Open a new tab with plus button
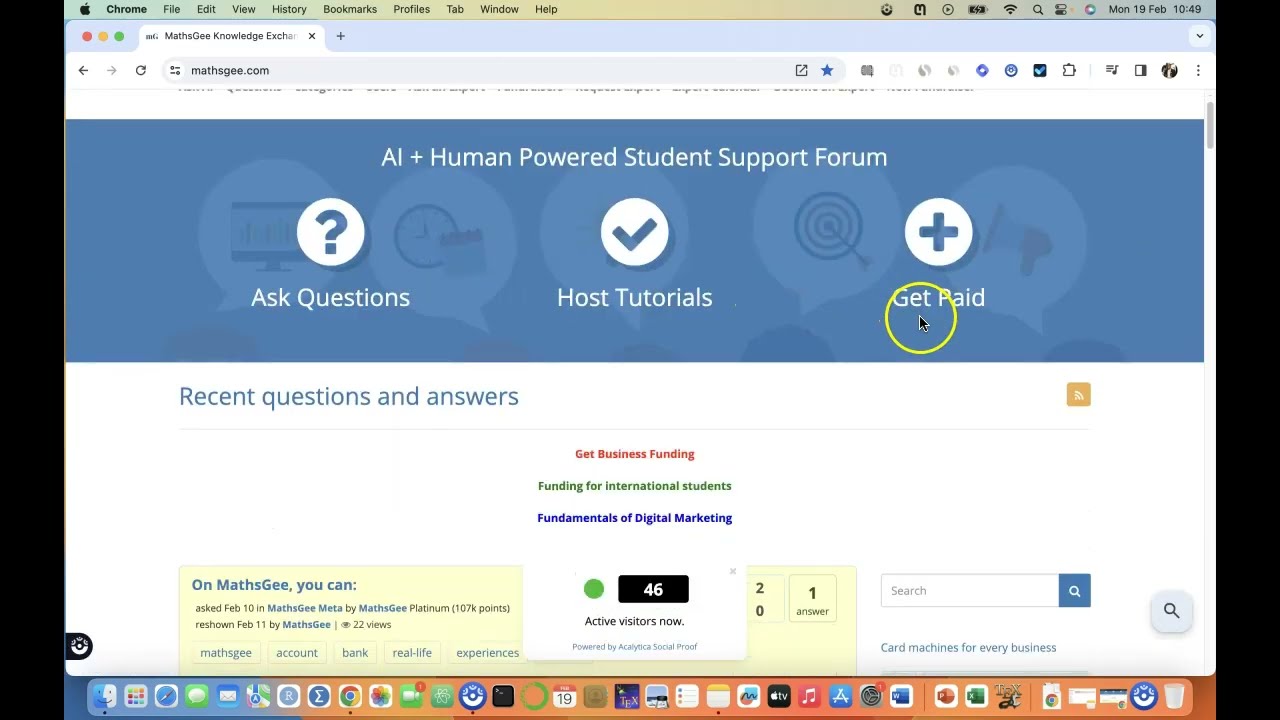 (340, 36)
